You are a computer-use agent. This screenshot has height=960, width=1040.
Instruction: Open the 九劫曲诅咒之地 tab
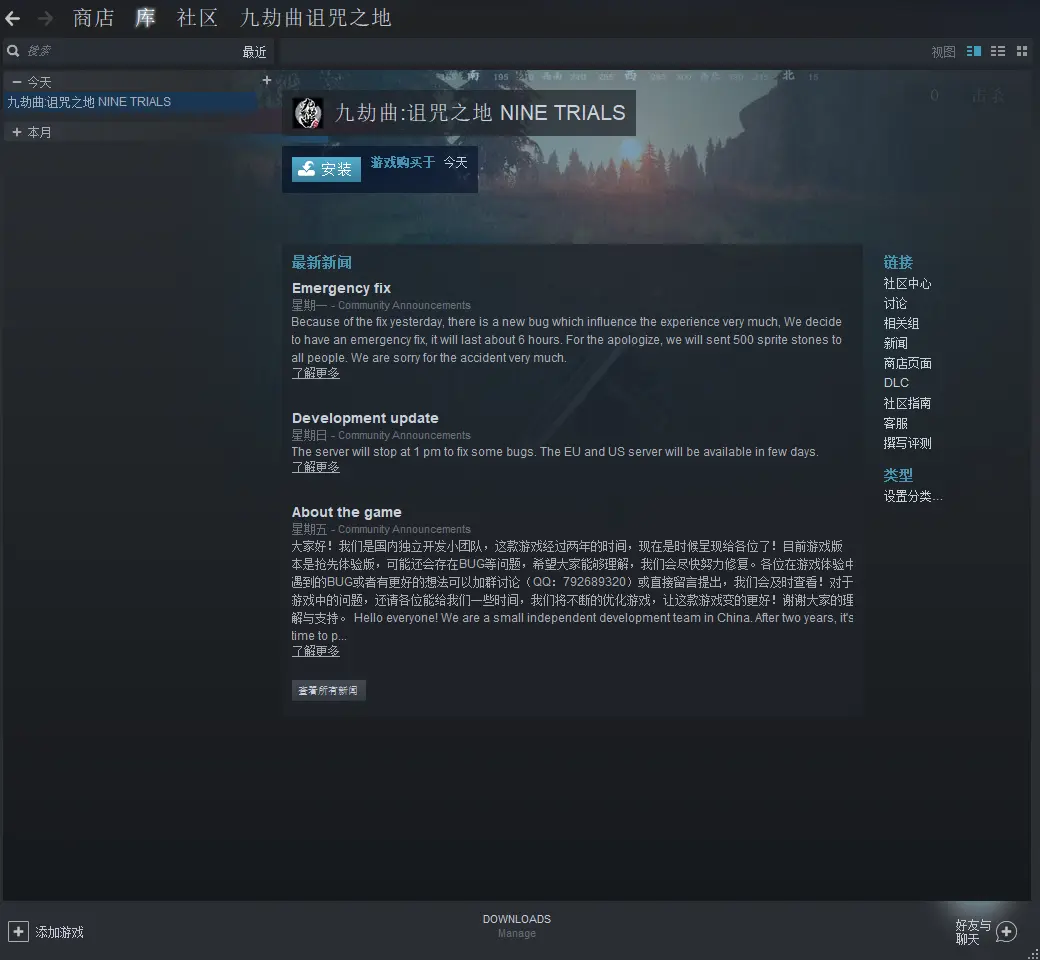coord(315,18)
